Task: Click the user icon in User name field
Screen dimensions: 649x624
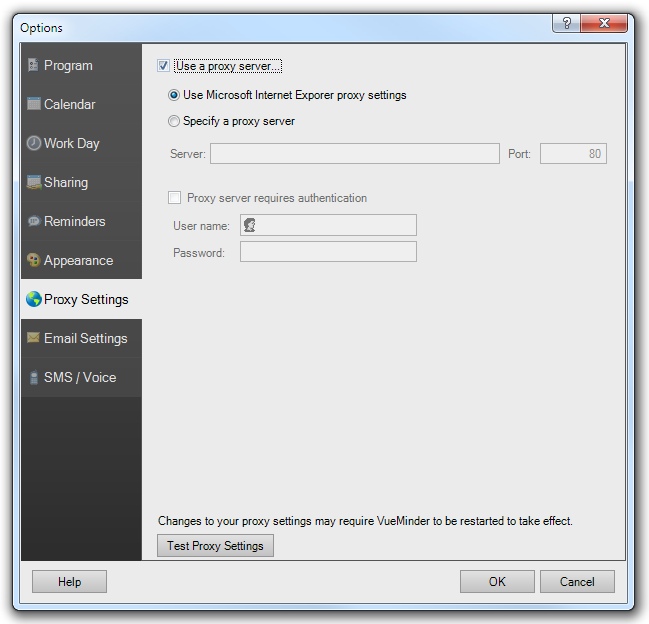Action: tap(249, 225)
